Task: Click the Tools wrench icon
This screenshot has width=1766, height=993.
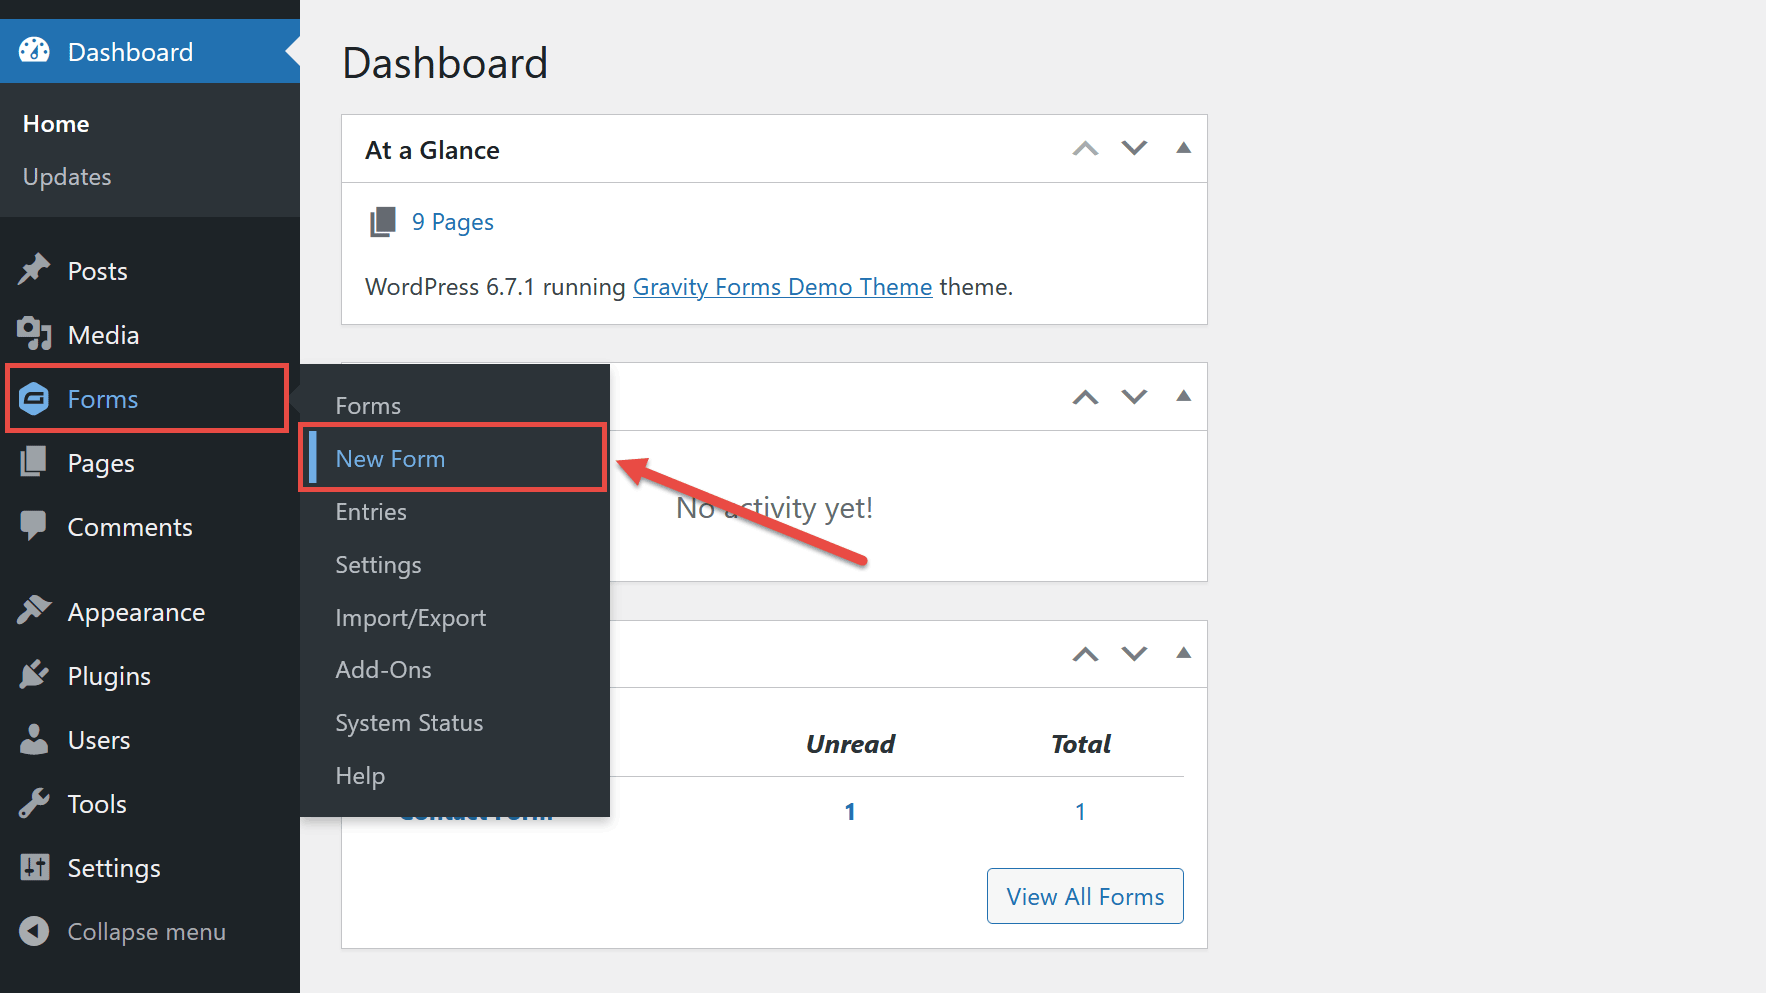Action: [34, 803]
